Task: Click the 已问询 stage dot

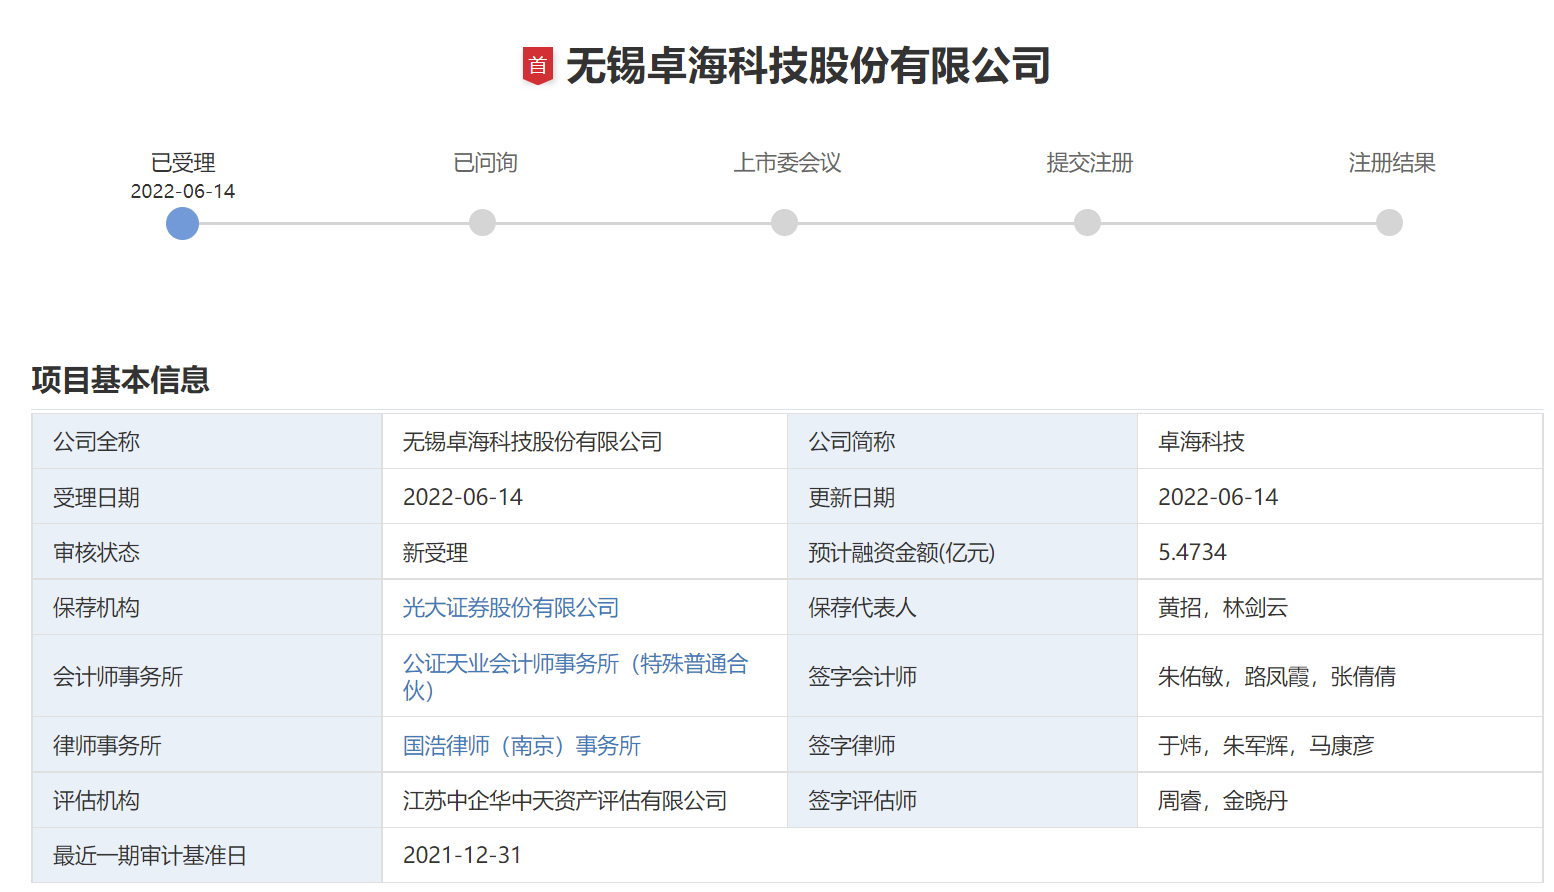Action: pyautogui.click(x=482, y=222)
